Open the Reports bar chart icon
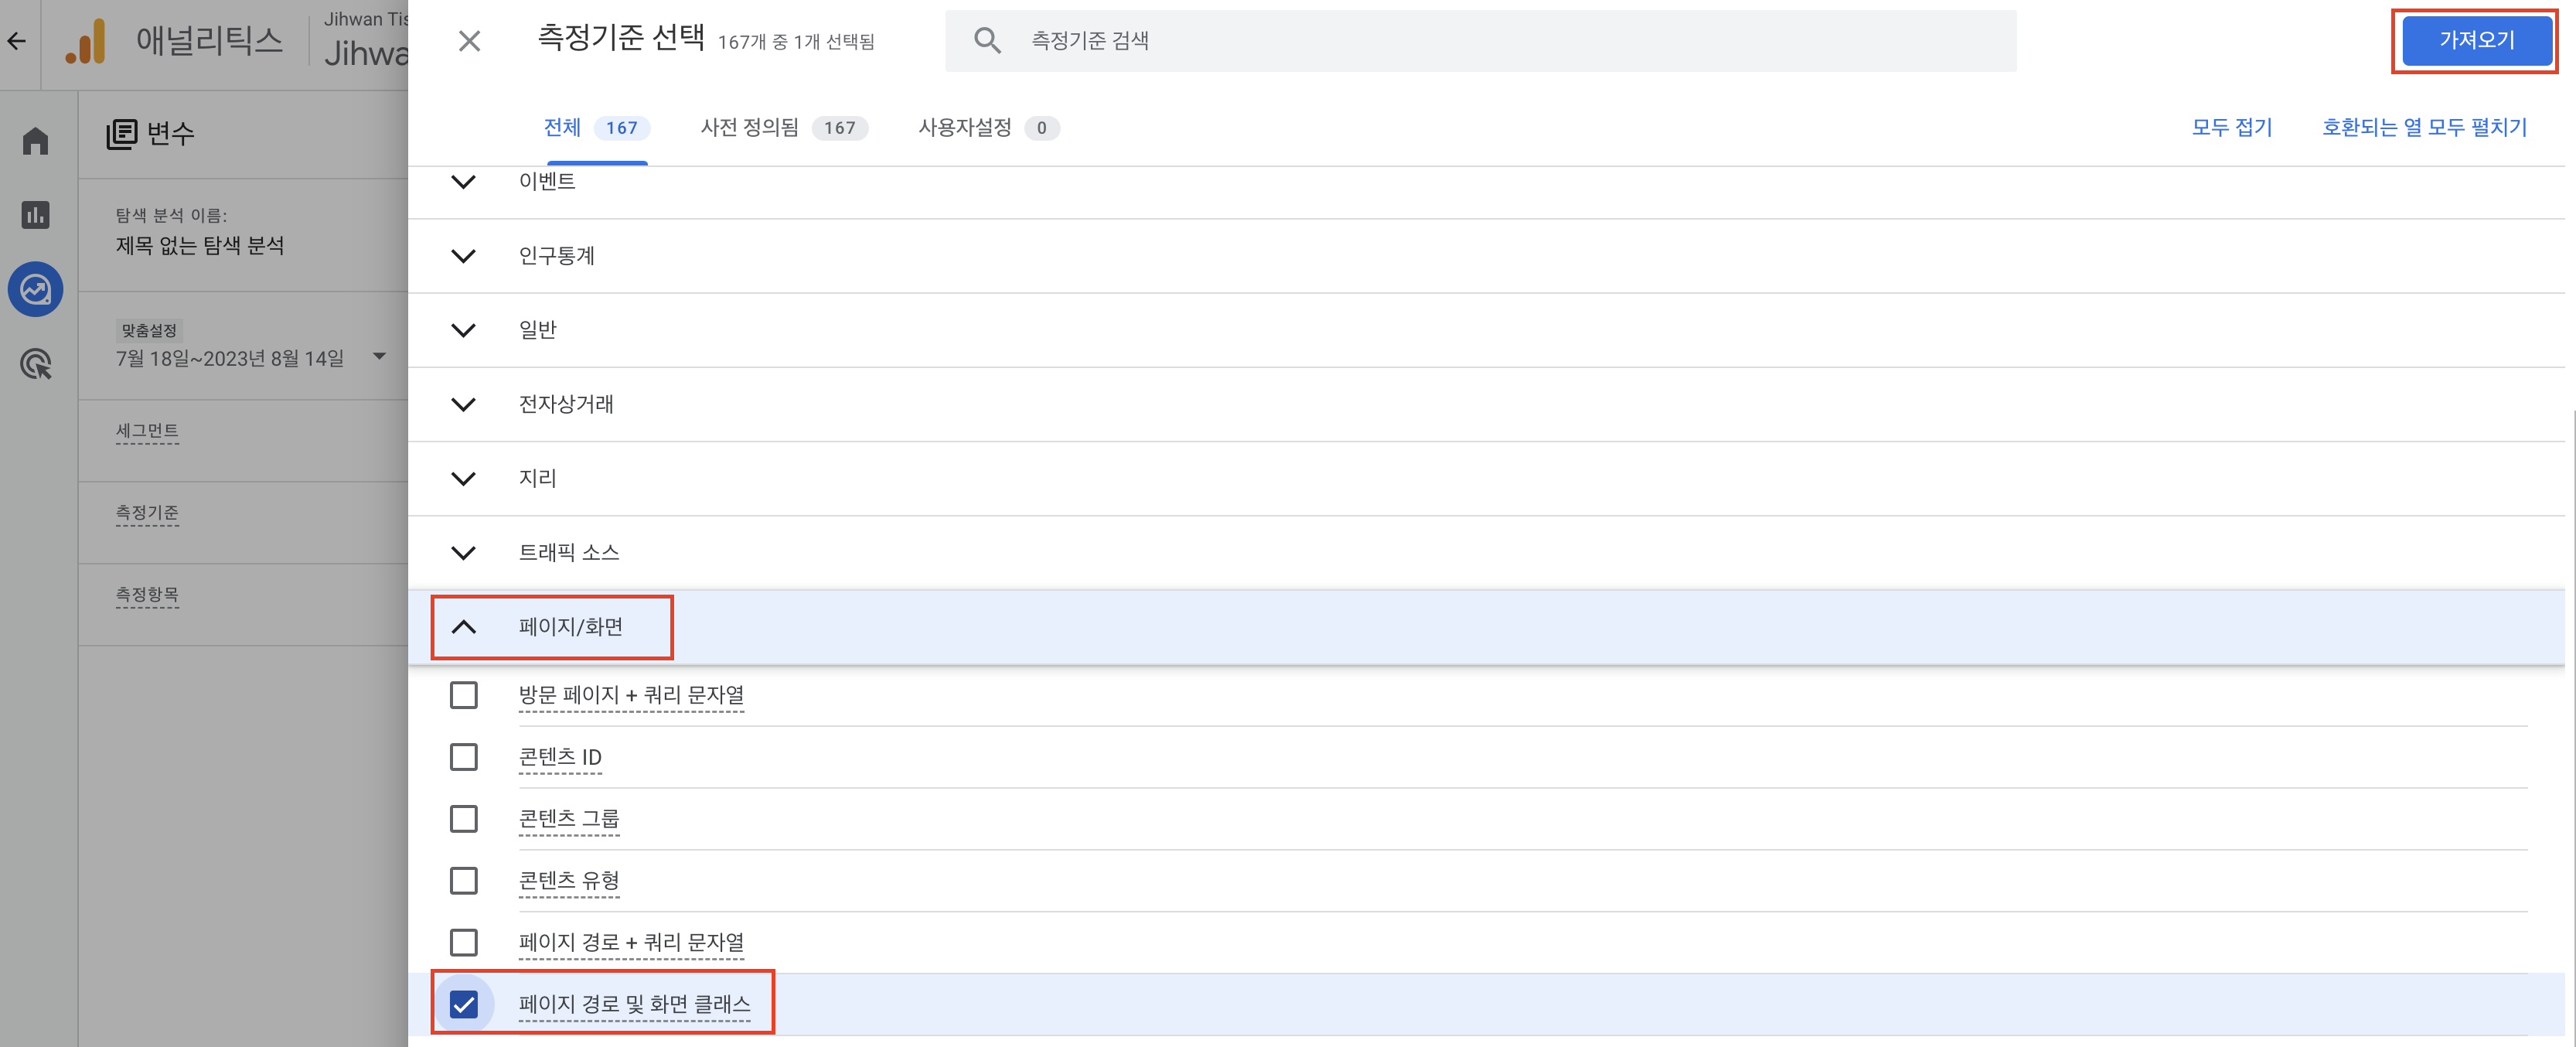The width and height of the screenshot is (2576, 1047). [x=36, y=215]
